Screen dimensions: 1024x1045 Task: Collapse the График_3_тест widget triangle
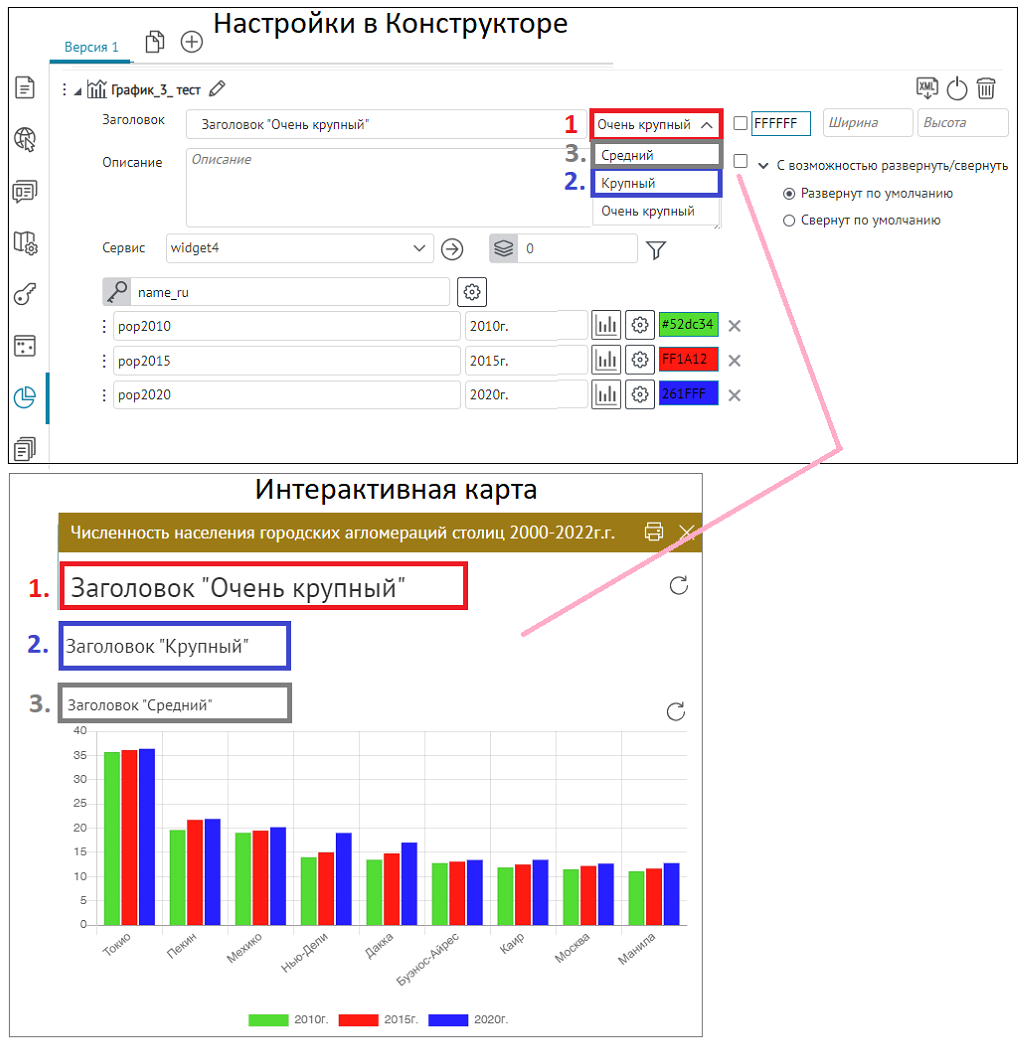point(78,90)
